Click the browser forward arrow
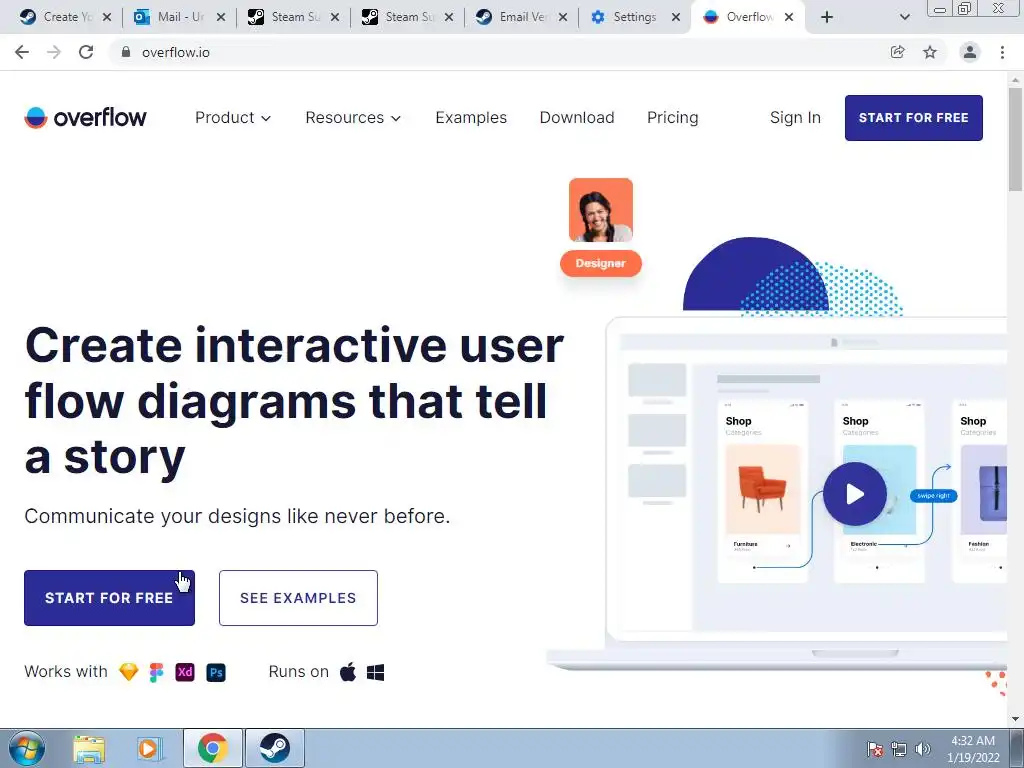Viewport: 1024px width, 768px height. [54, 52]
